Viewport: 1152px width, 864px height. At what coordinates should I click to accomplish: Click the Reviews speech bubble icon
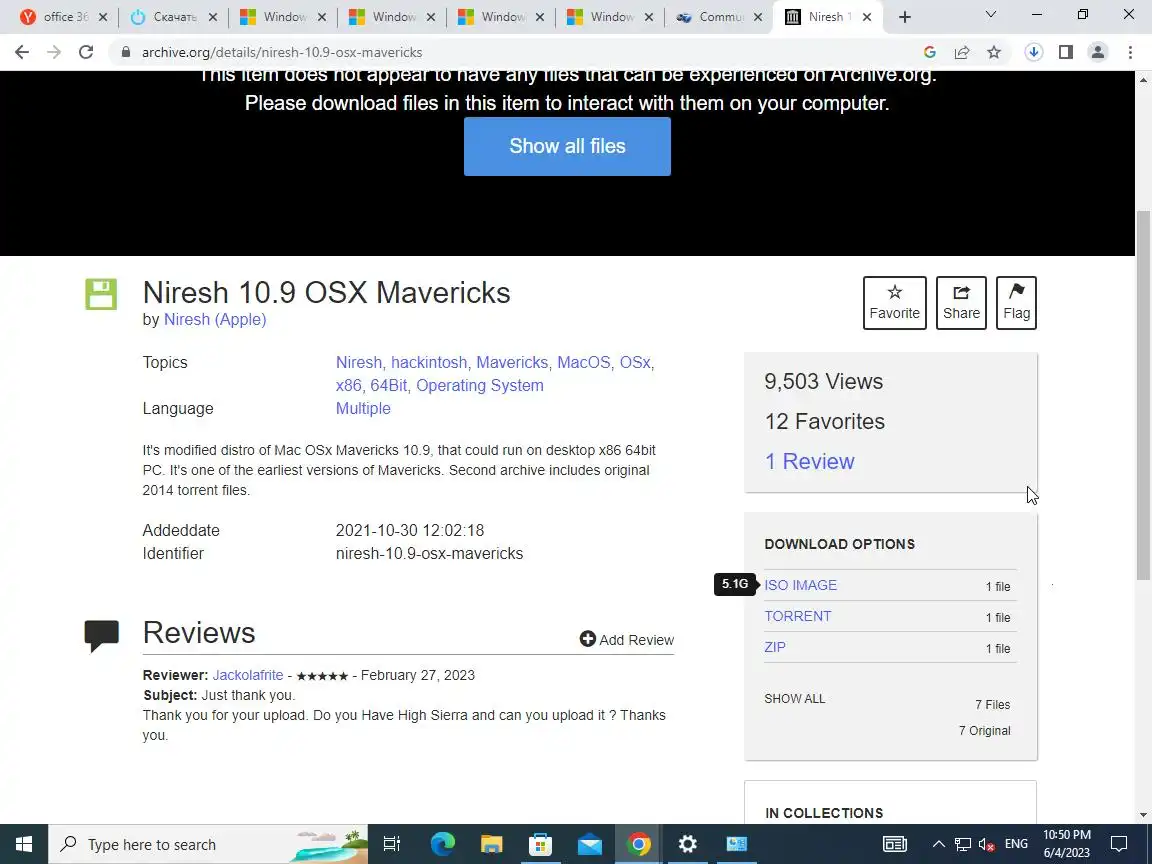coord(101,636)
